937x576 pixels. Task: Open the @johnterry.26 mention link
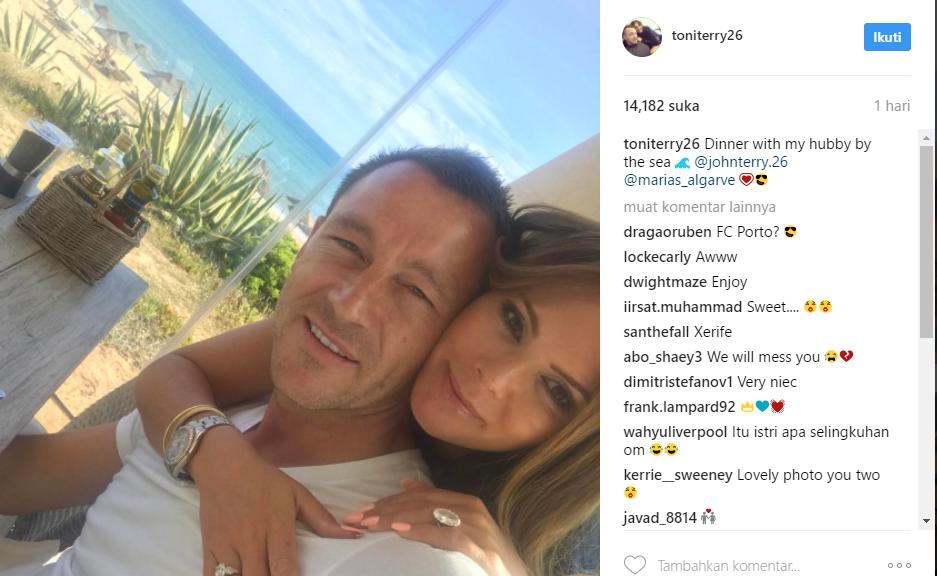[x=740, y=162]
